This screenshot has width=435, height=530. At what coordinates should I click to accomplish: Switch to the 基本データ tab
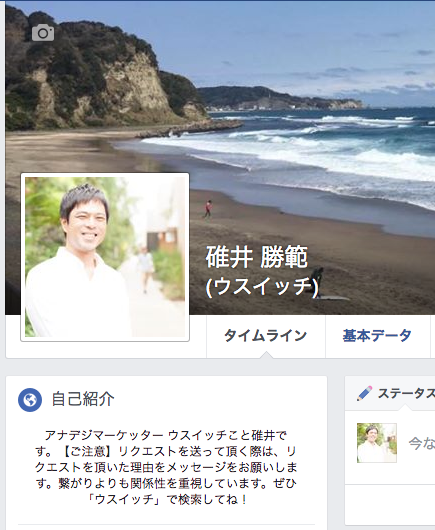click(x=377, y=336)
